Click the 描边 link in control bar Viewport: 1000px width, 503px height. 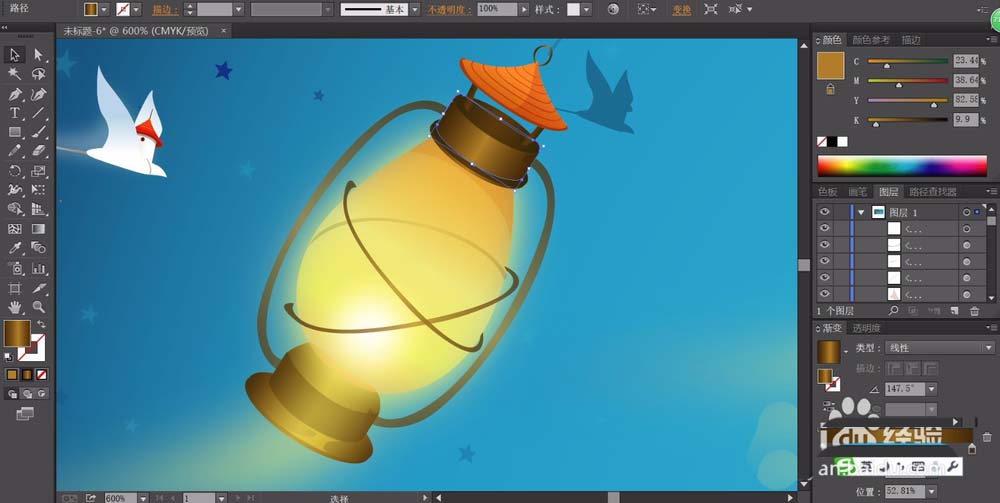pyautogui.click(x=166, y=10)
